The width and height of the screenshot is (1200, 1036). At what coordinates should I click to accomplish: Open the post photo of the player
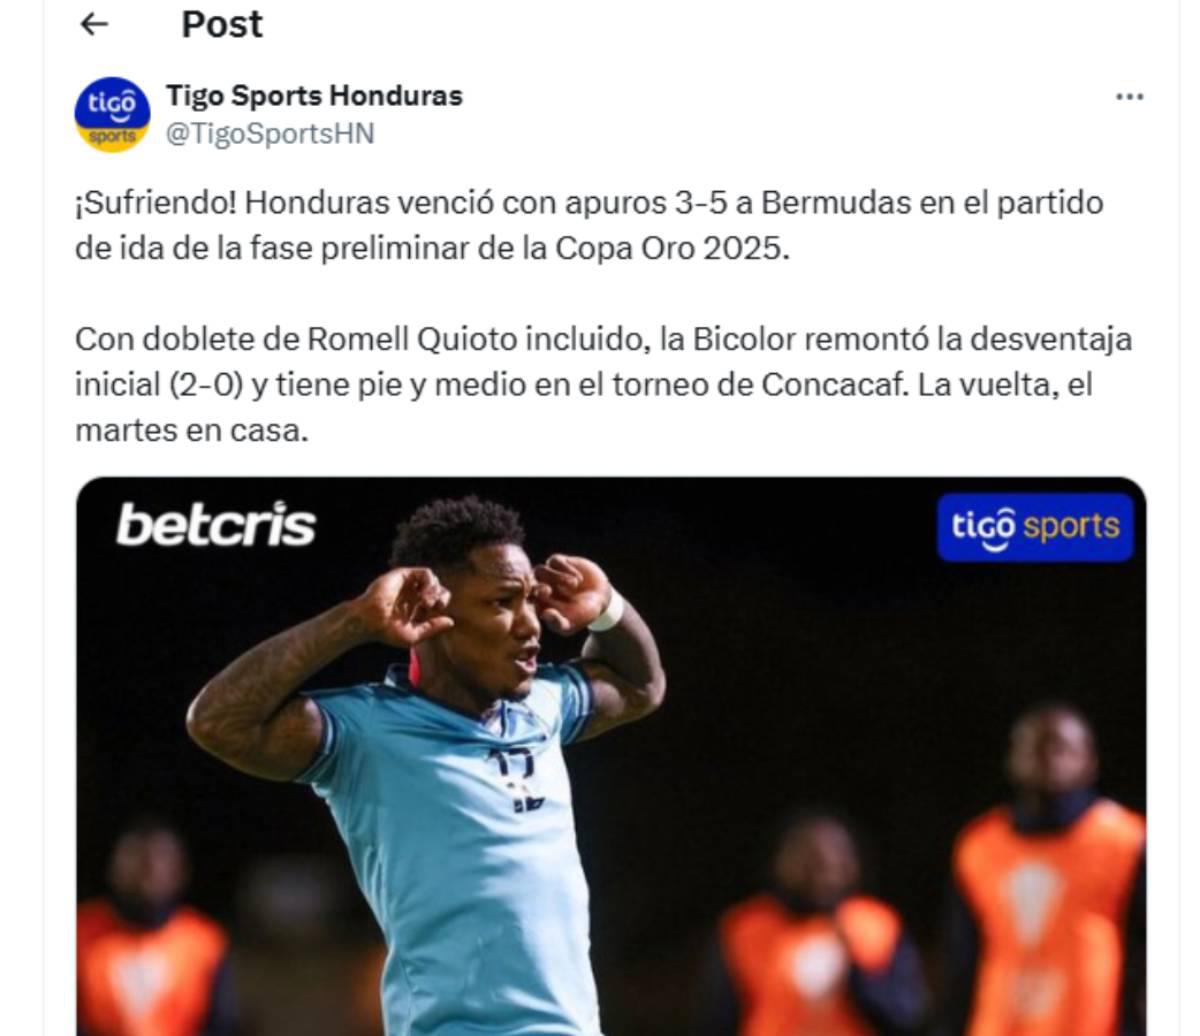tap(611, 757)
